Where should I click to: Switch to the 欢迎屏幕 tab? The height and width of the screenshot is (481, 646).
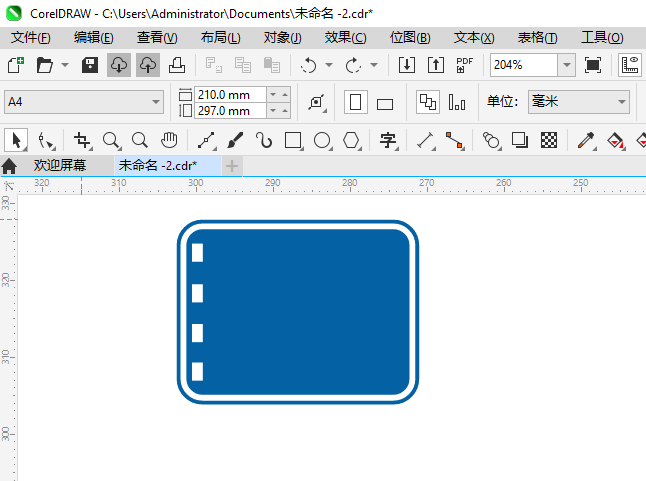60,166
